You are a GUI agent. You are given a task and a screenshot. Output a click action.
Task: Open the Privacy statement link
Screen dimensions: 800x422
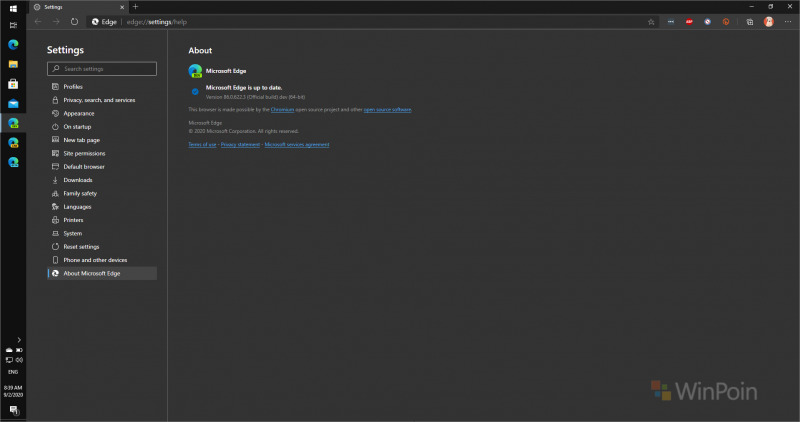point(240,144)
